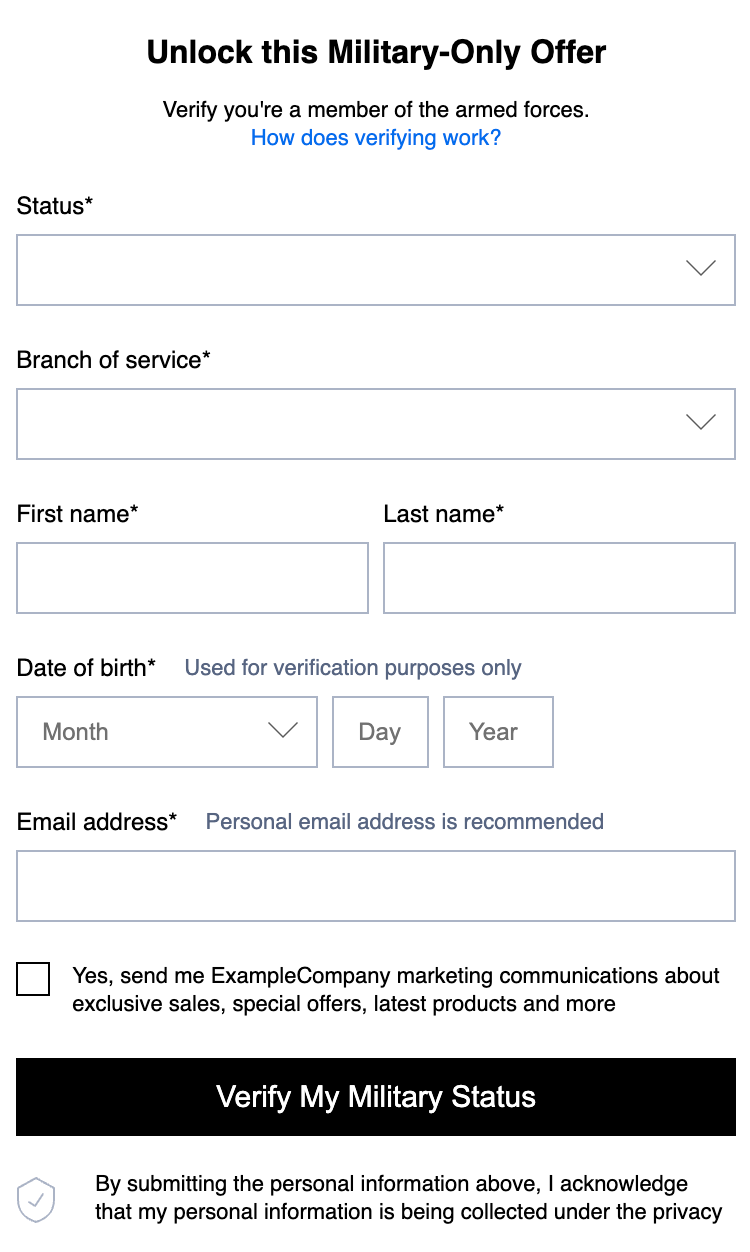750x1252 pixels.
Task: Tick the marketing communications checkbox
Action: tap(33, 979)
